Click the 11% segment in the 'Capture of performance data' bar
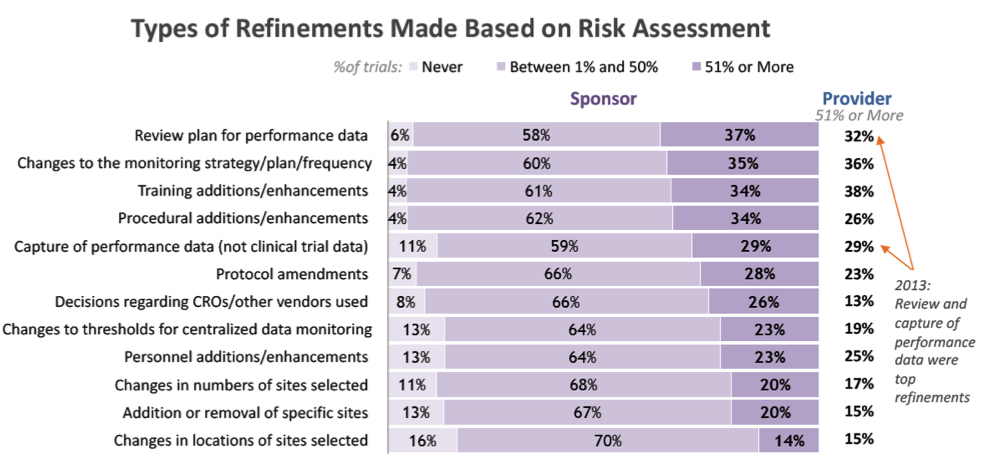Image resolution: width=989 pixels, height=458 pixels. [414, 246]
